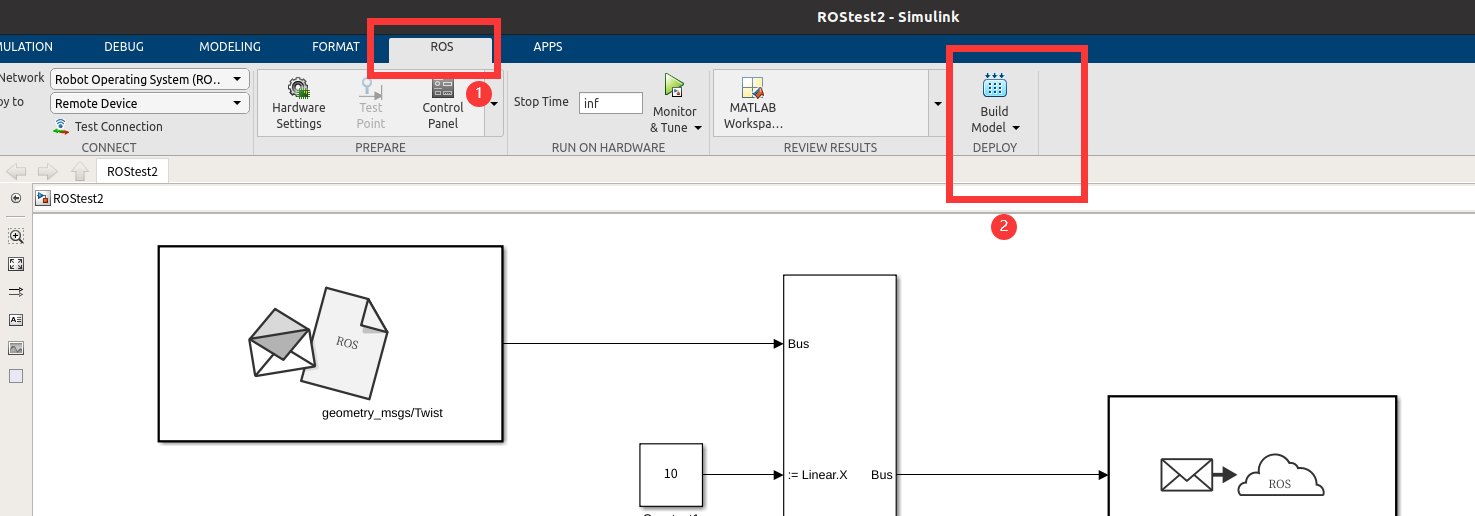Open the Remote Device deploy dropdown
1475x516 pixels.
coord(150,103)
